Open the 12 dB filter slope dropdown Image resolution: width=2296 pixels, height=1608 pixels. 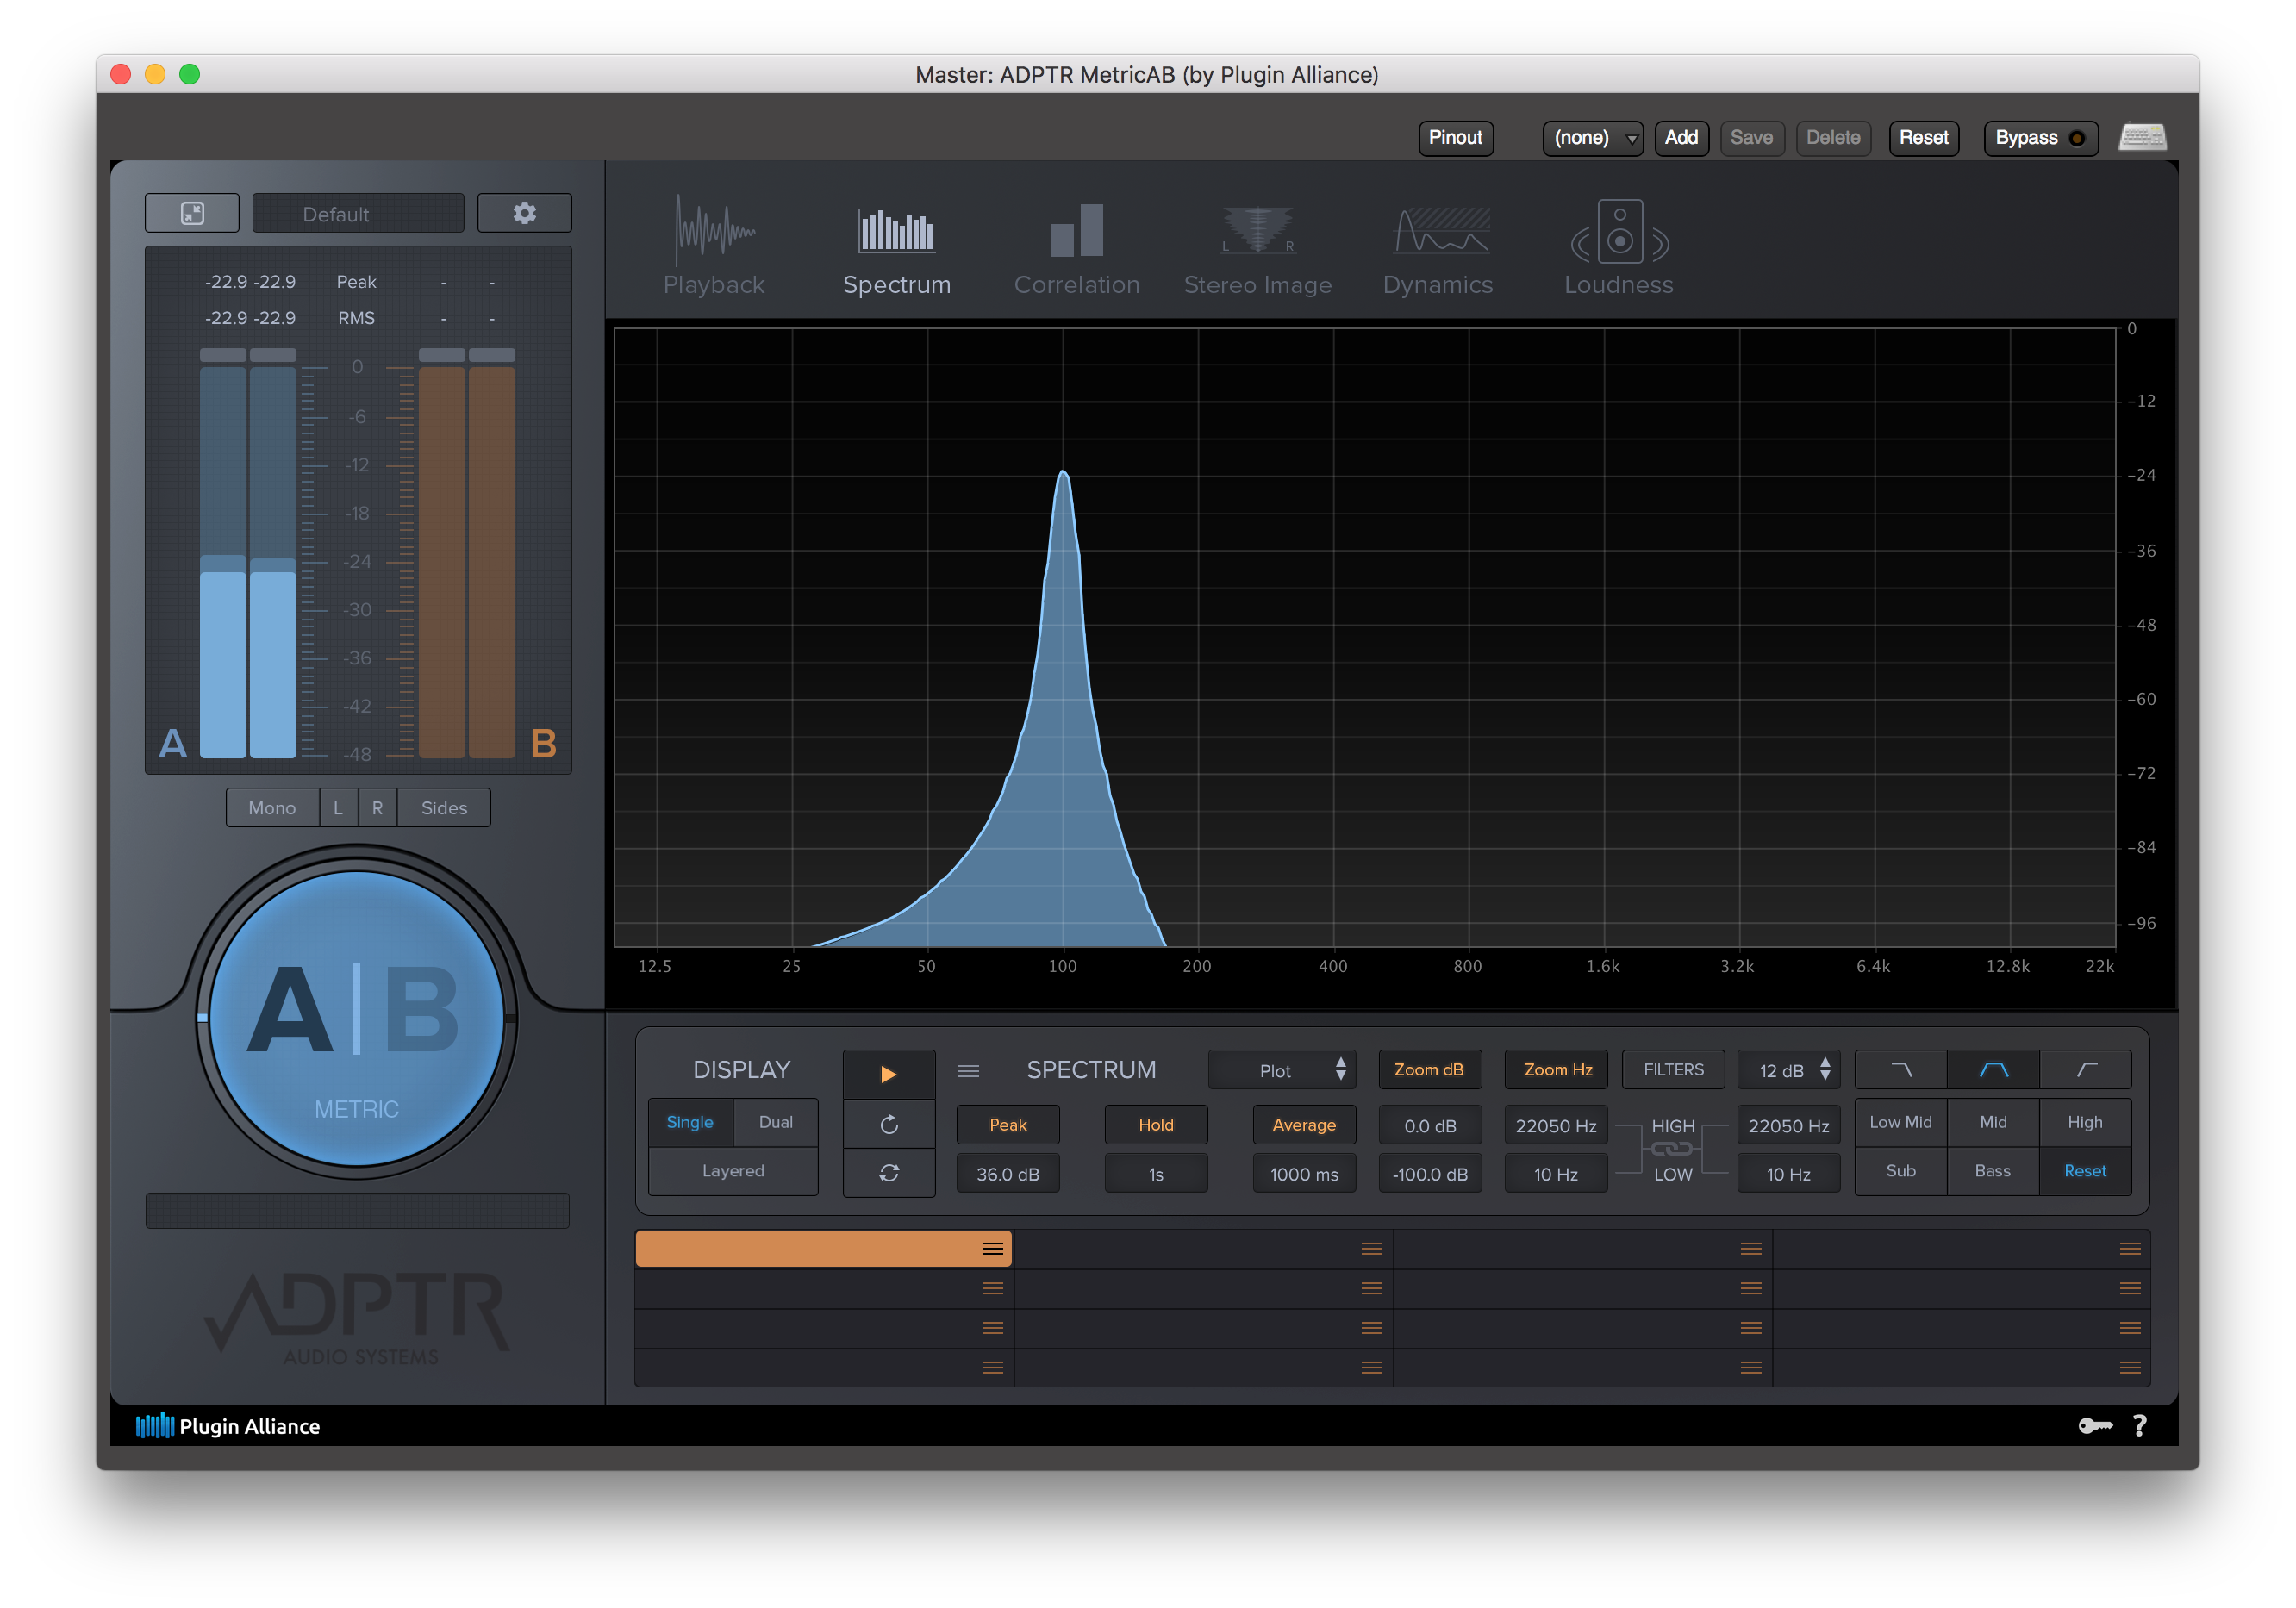click(x=1789, y=1070)
